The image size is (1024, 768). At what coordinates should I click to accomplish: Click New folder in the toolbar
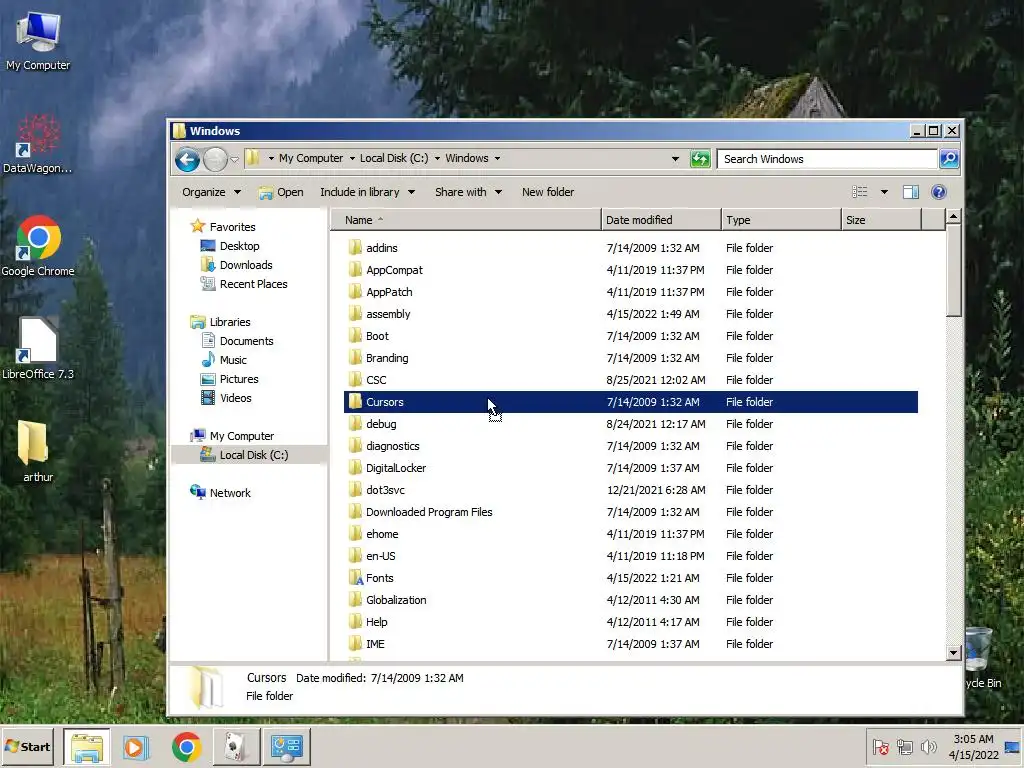548,192
